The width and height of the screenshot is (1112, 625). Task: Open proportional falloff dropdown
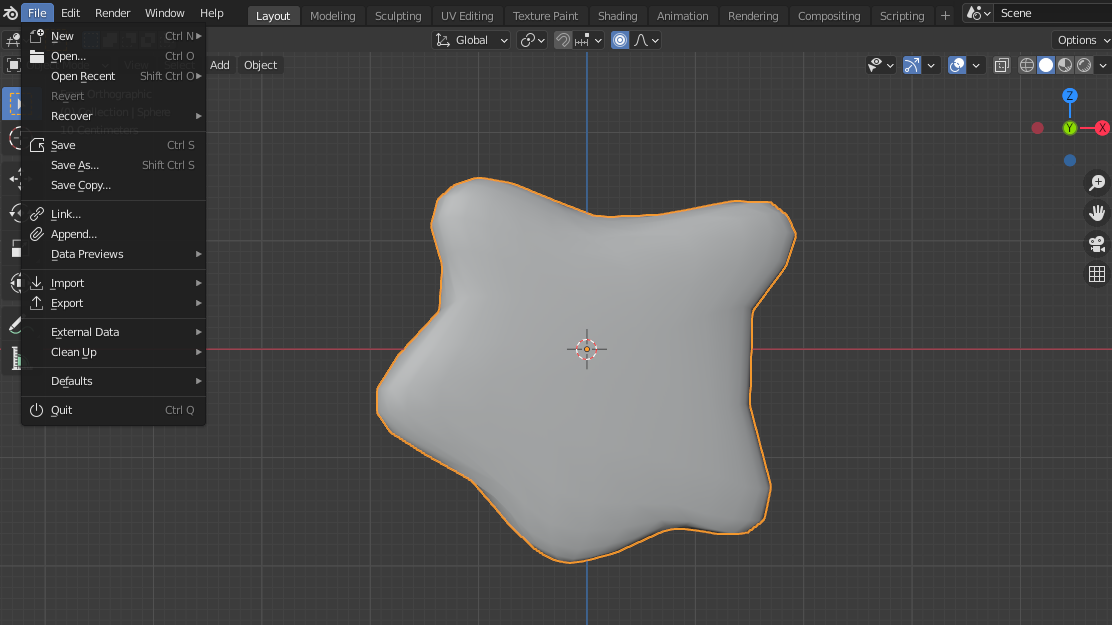[x=646, y=40]
